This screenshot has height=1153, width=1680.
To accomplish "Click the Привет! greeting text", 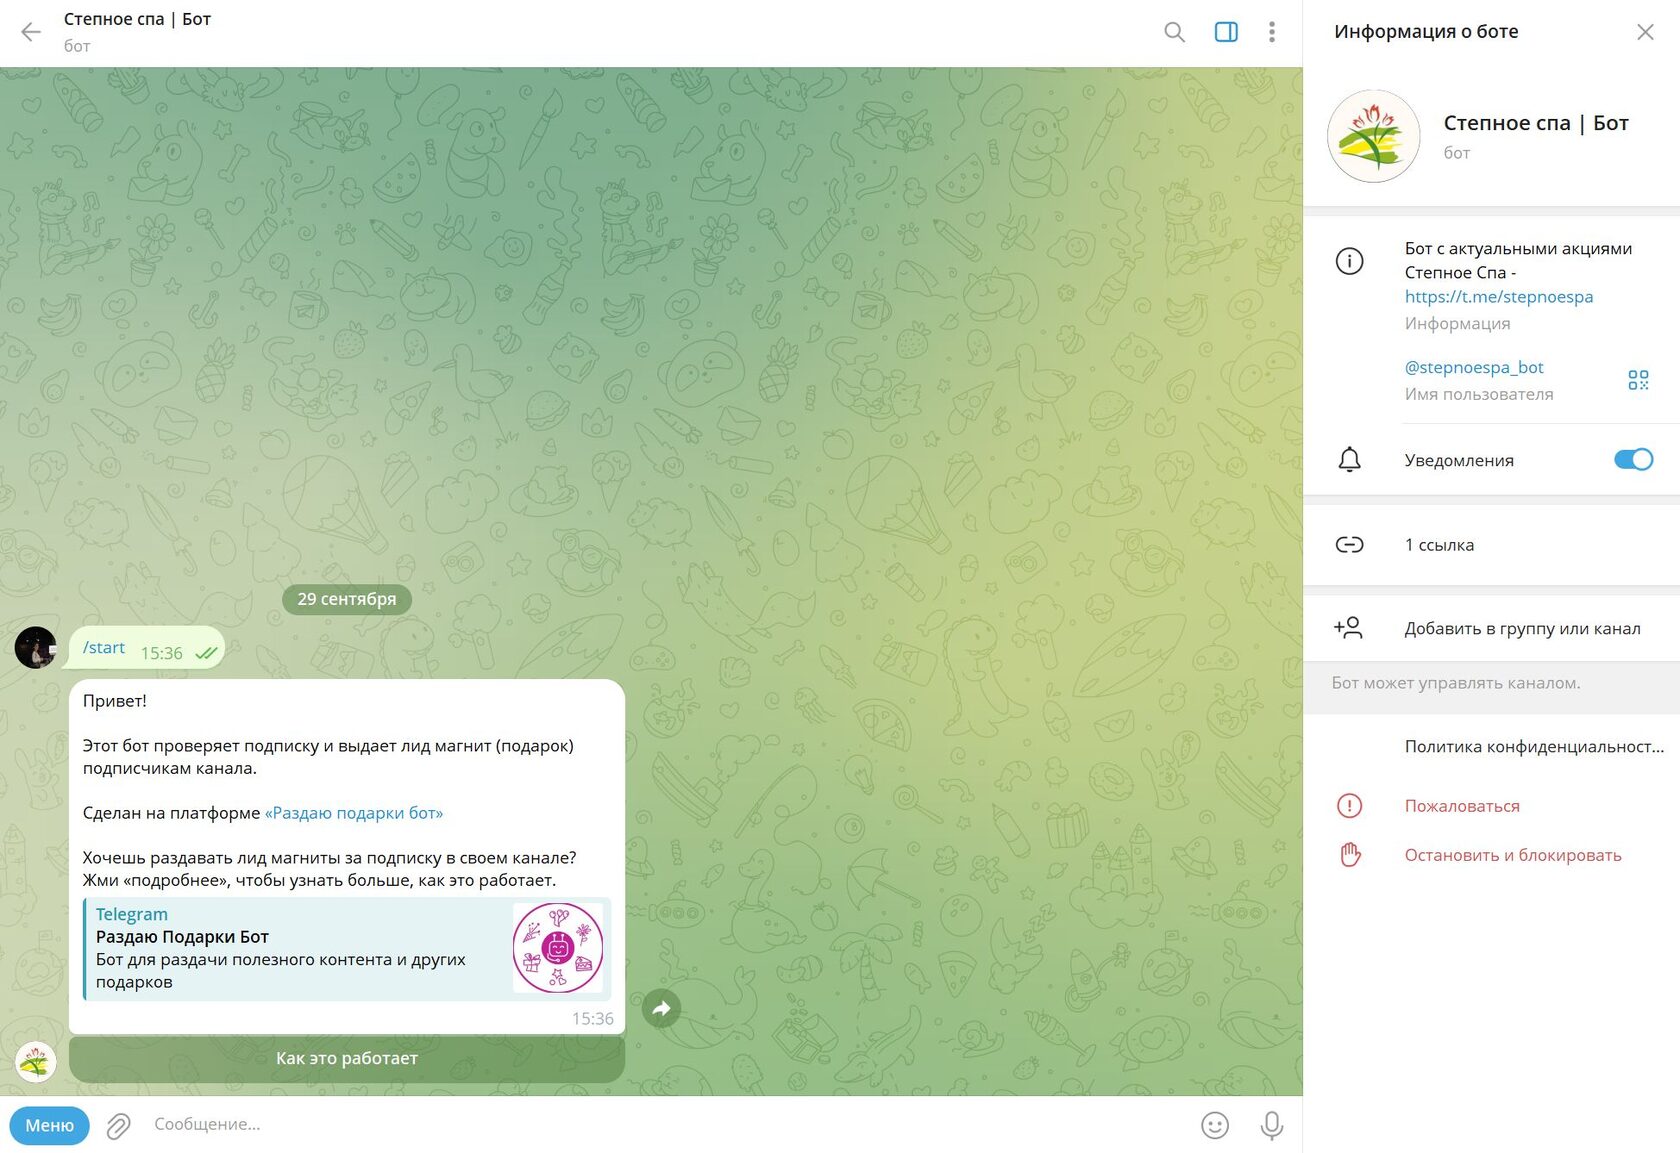I will click(115, 701).
